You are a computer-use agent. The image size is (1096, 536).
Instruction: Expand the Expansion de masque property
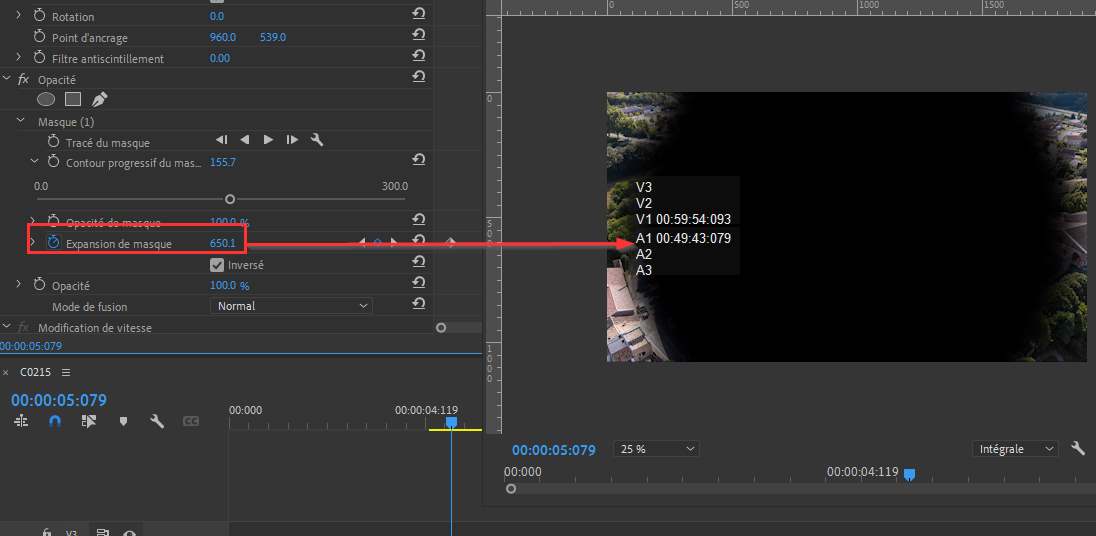[x=32, y=242]
